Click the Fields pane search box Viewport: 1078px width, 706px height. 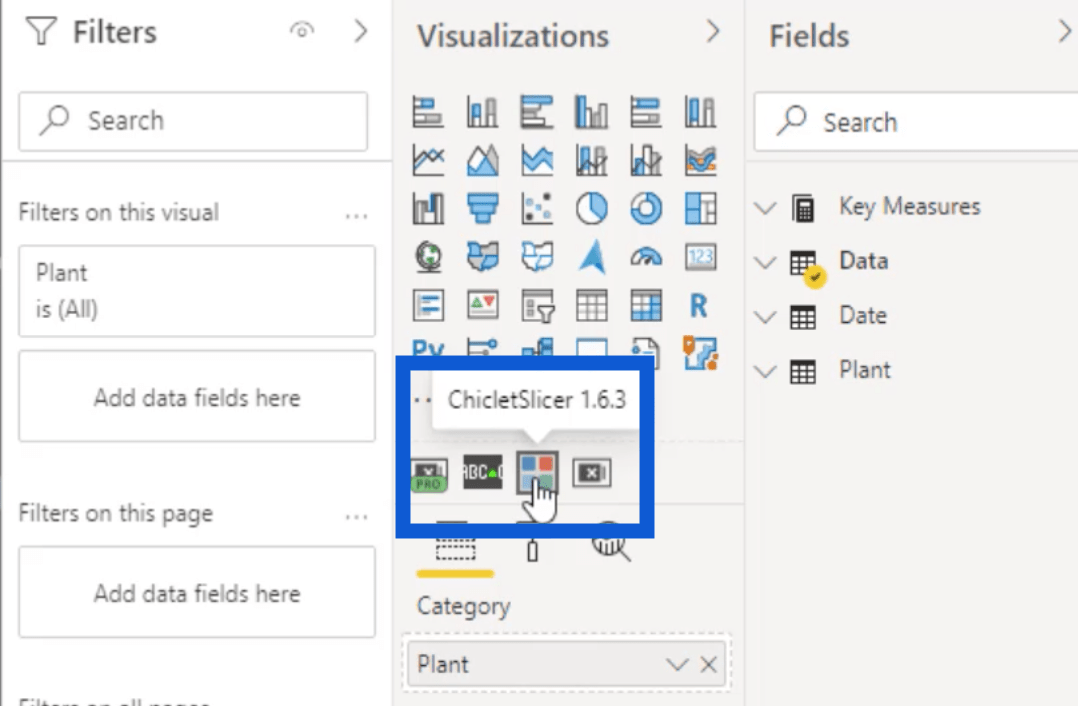[916, 122]
